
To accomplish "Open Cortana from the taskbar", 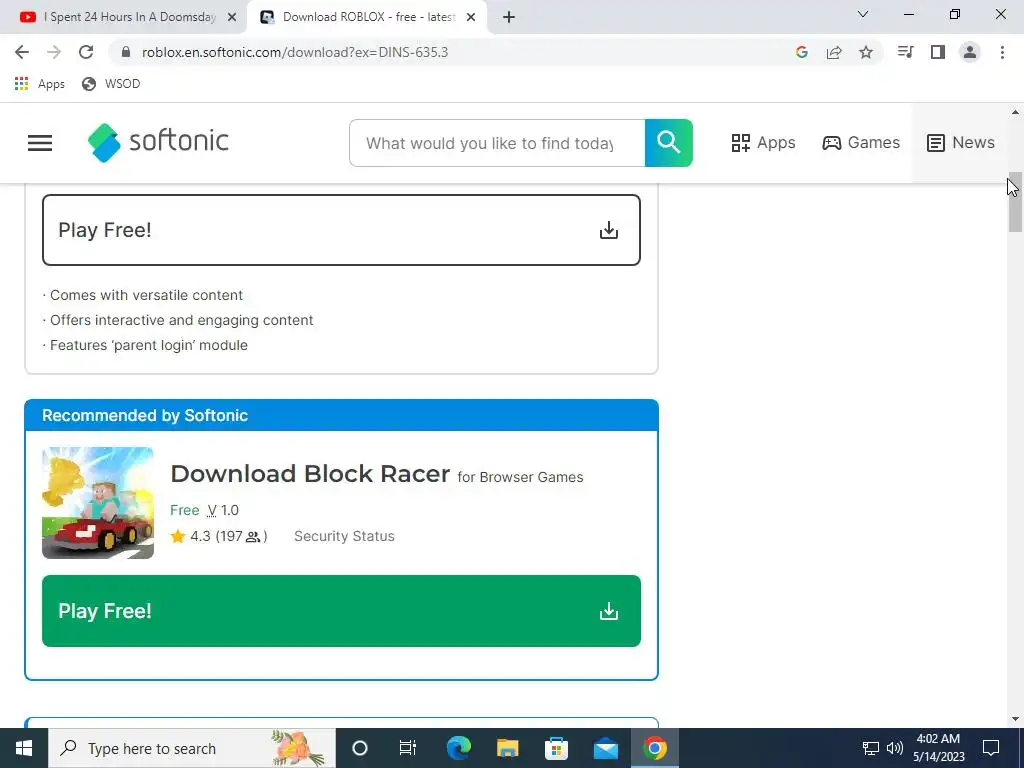I will pos(360,748).
